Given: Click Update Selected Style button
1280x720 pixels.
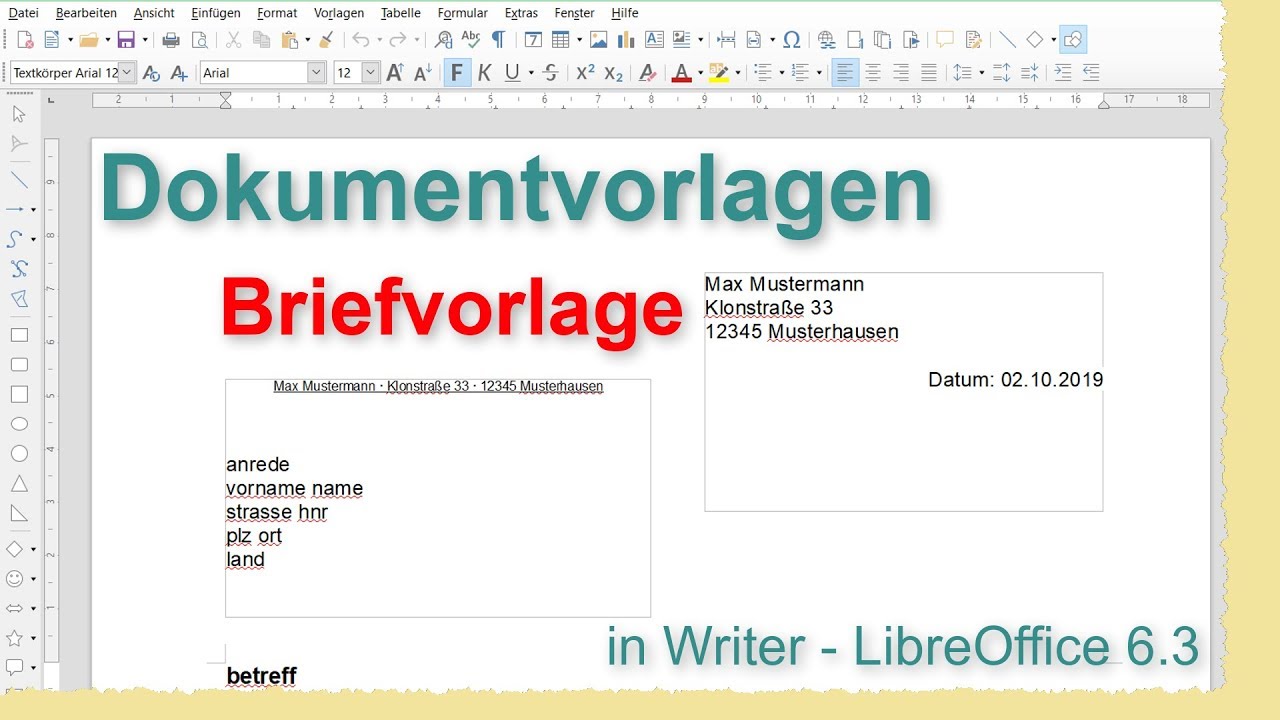Looking at the screenshot, I should tap(151, 73).
